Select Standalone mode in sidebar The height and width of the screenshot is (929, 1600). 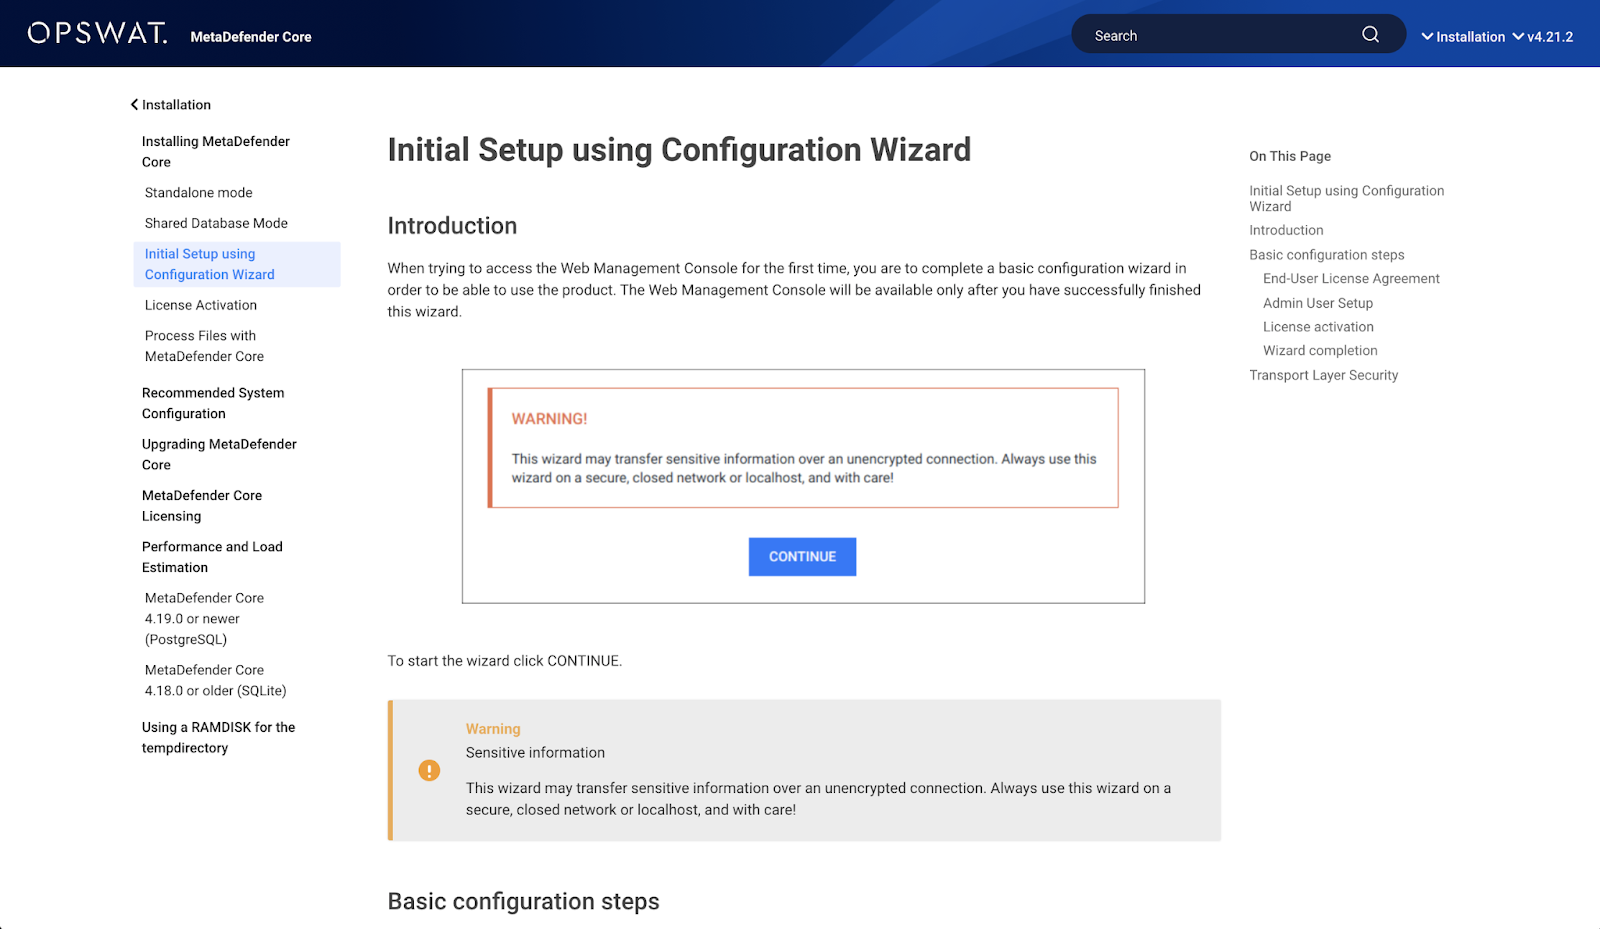[198, 193]
